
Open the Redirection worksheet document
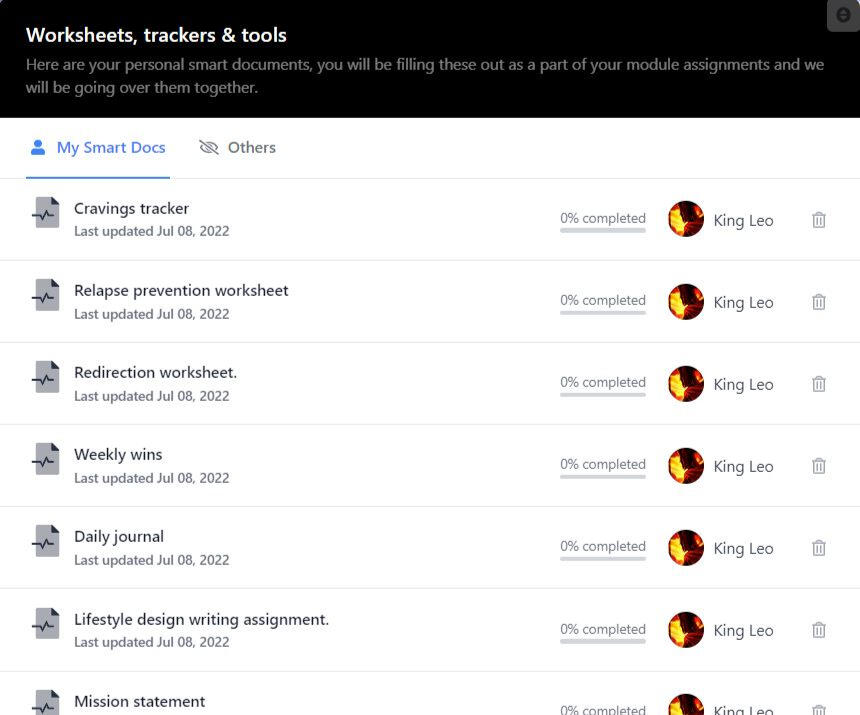(155, 373)
